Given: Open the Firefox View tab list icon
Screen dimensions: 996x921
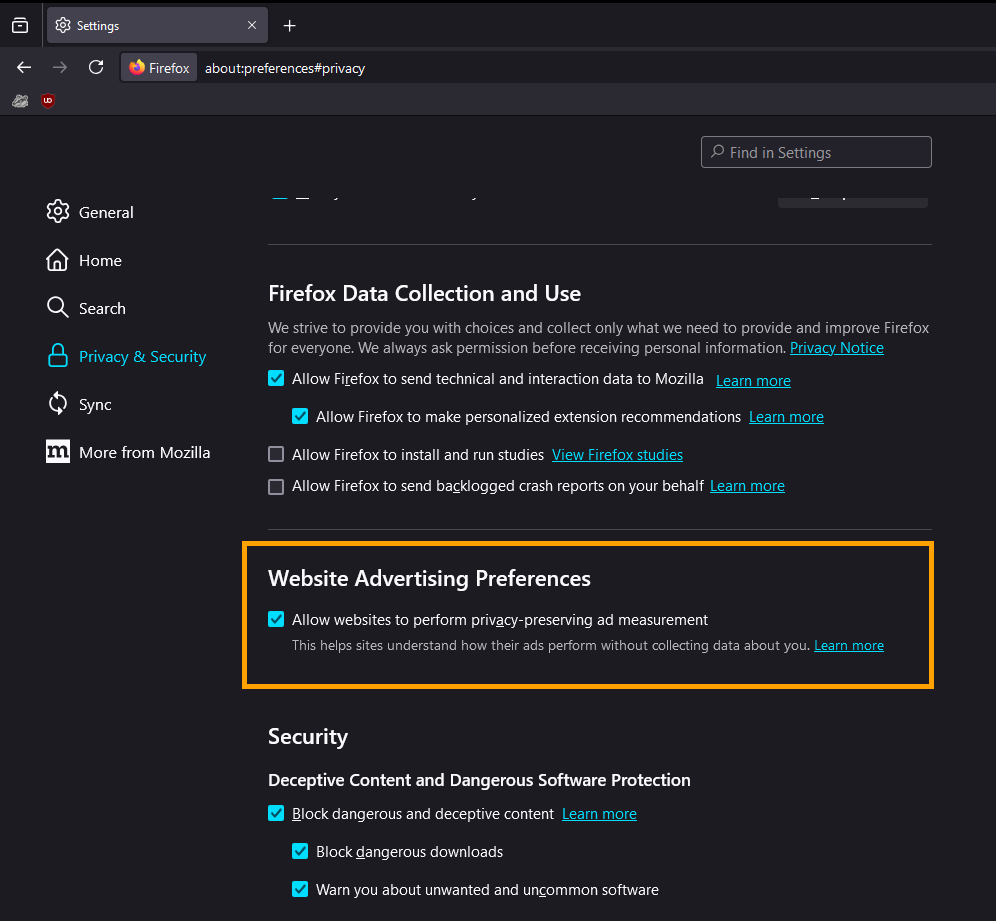Looking at the screenshot, I should pos(20,25).
